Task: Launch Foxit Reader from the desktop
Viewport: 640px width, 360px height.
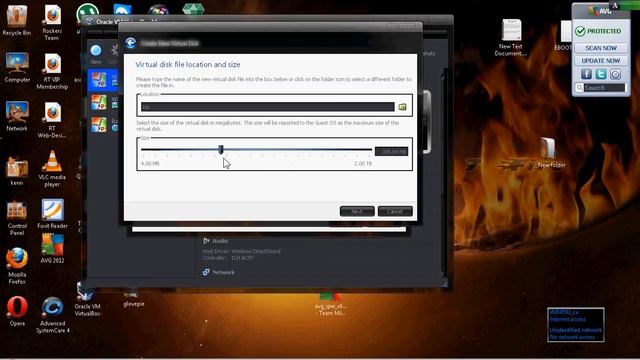Action: point(52,214)
